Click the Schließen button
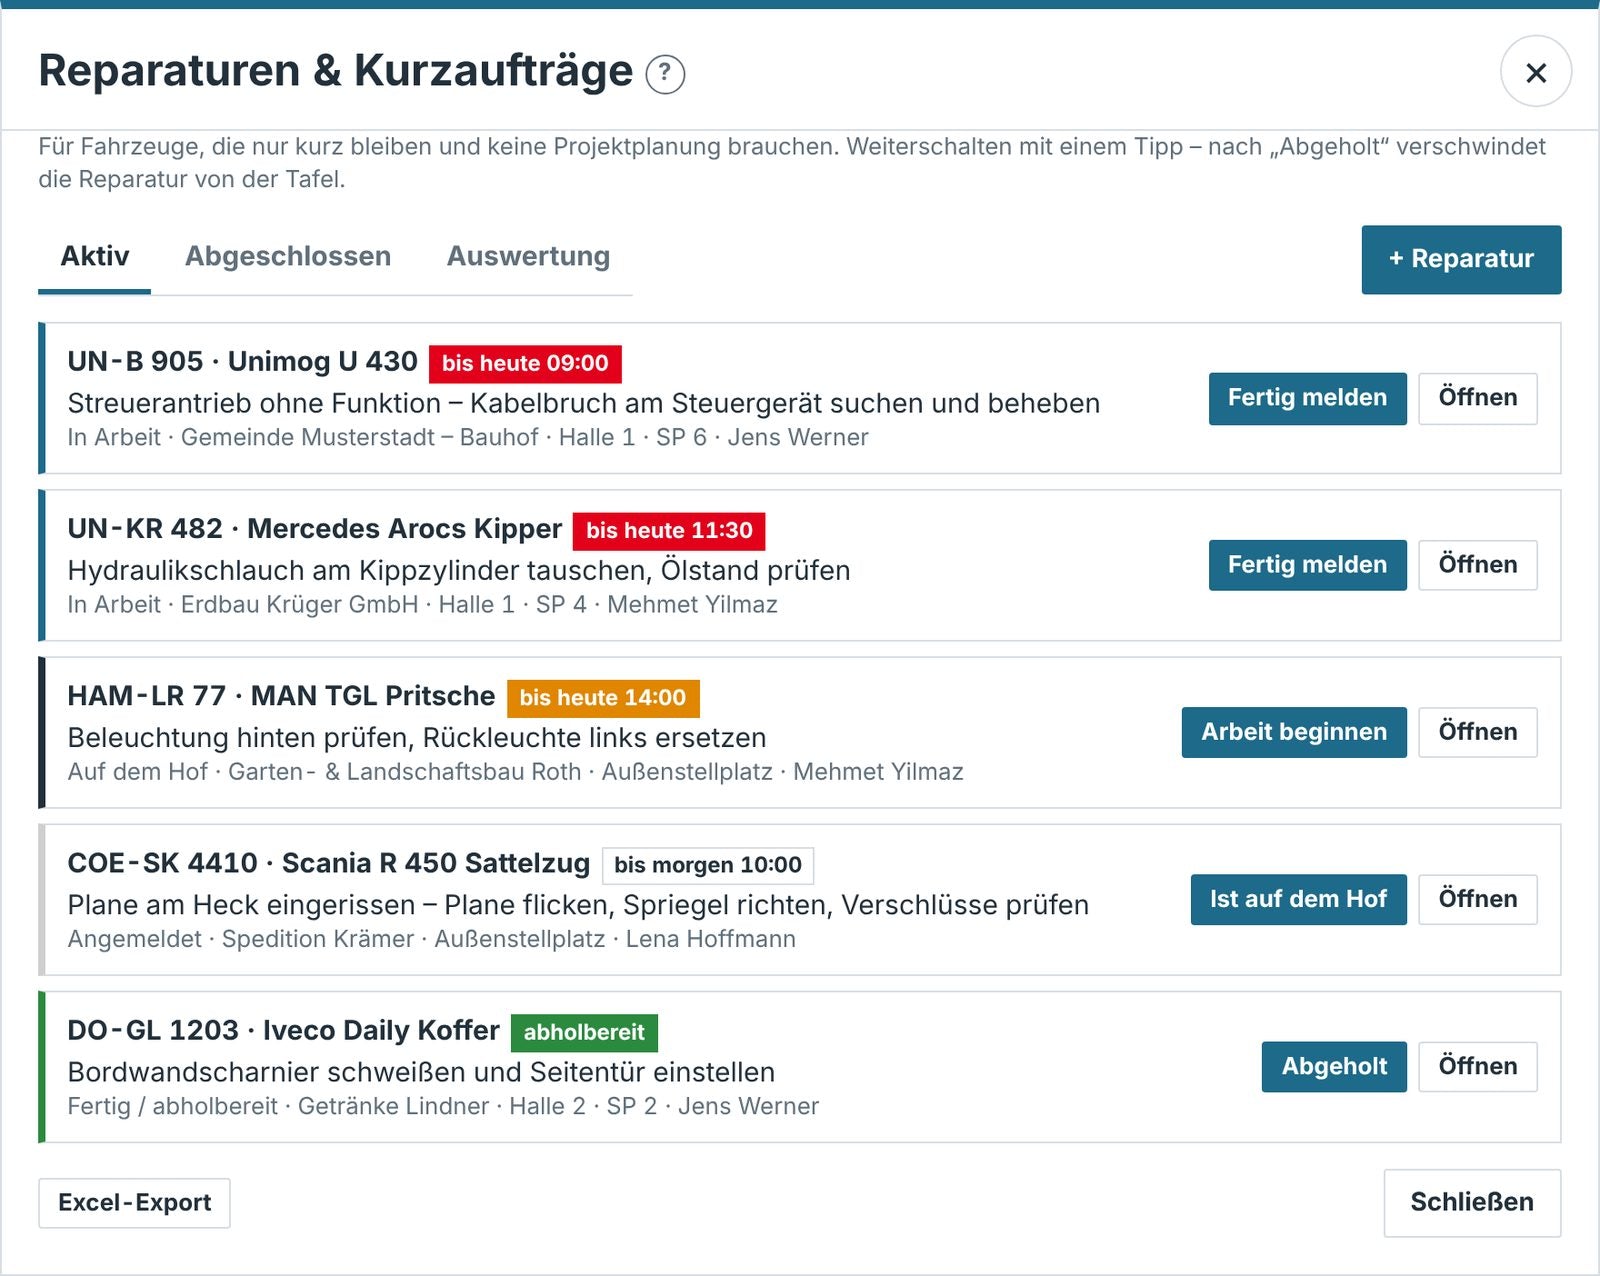The width and height of the screenshot is (1600, 1276). click(1472, 1203)
